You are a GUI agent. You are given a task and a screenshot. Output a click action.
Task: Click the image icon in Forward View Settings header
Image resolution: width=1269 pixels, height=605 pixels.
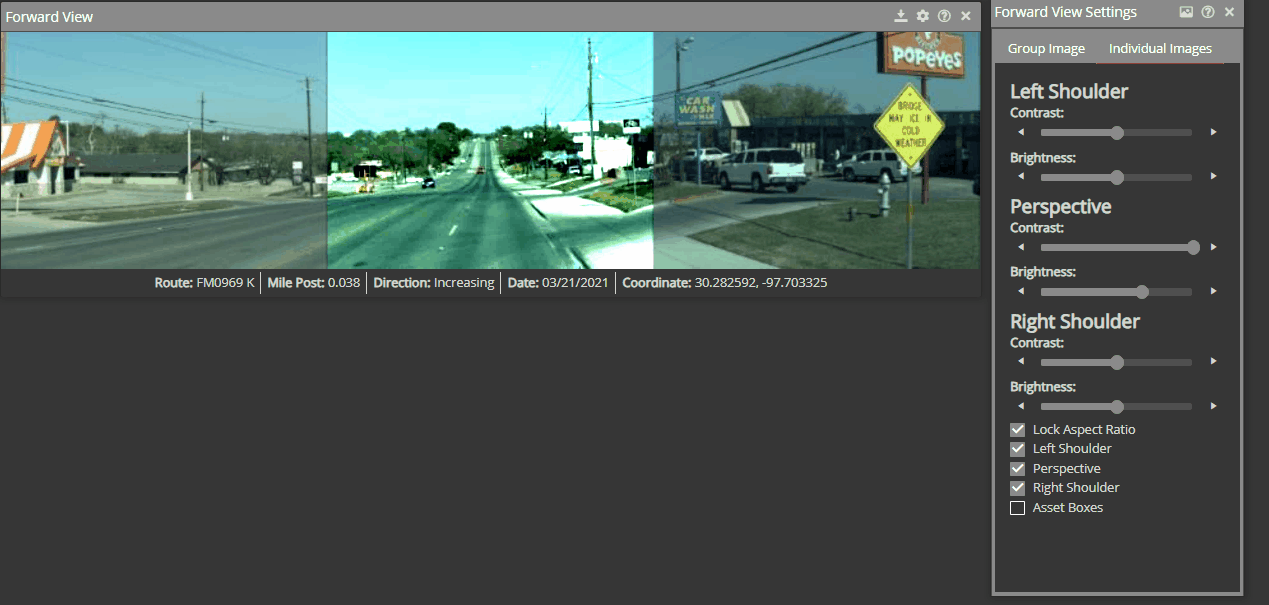tap(1186, 12)
